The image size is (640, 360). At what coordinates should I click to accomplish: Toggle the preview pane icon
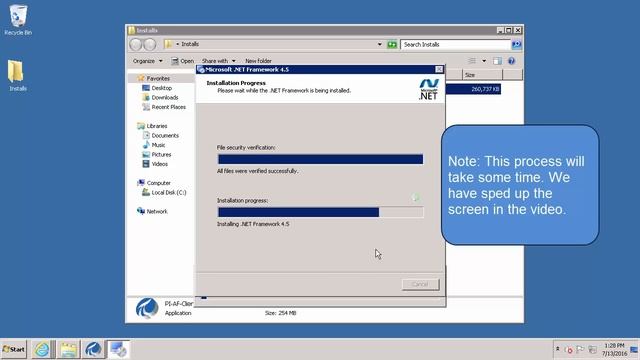[x=497, y=61]
